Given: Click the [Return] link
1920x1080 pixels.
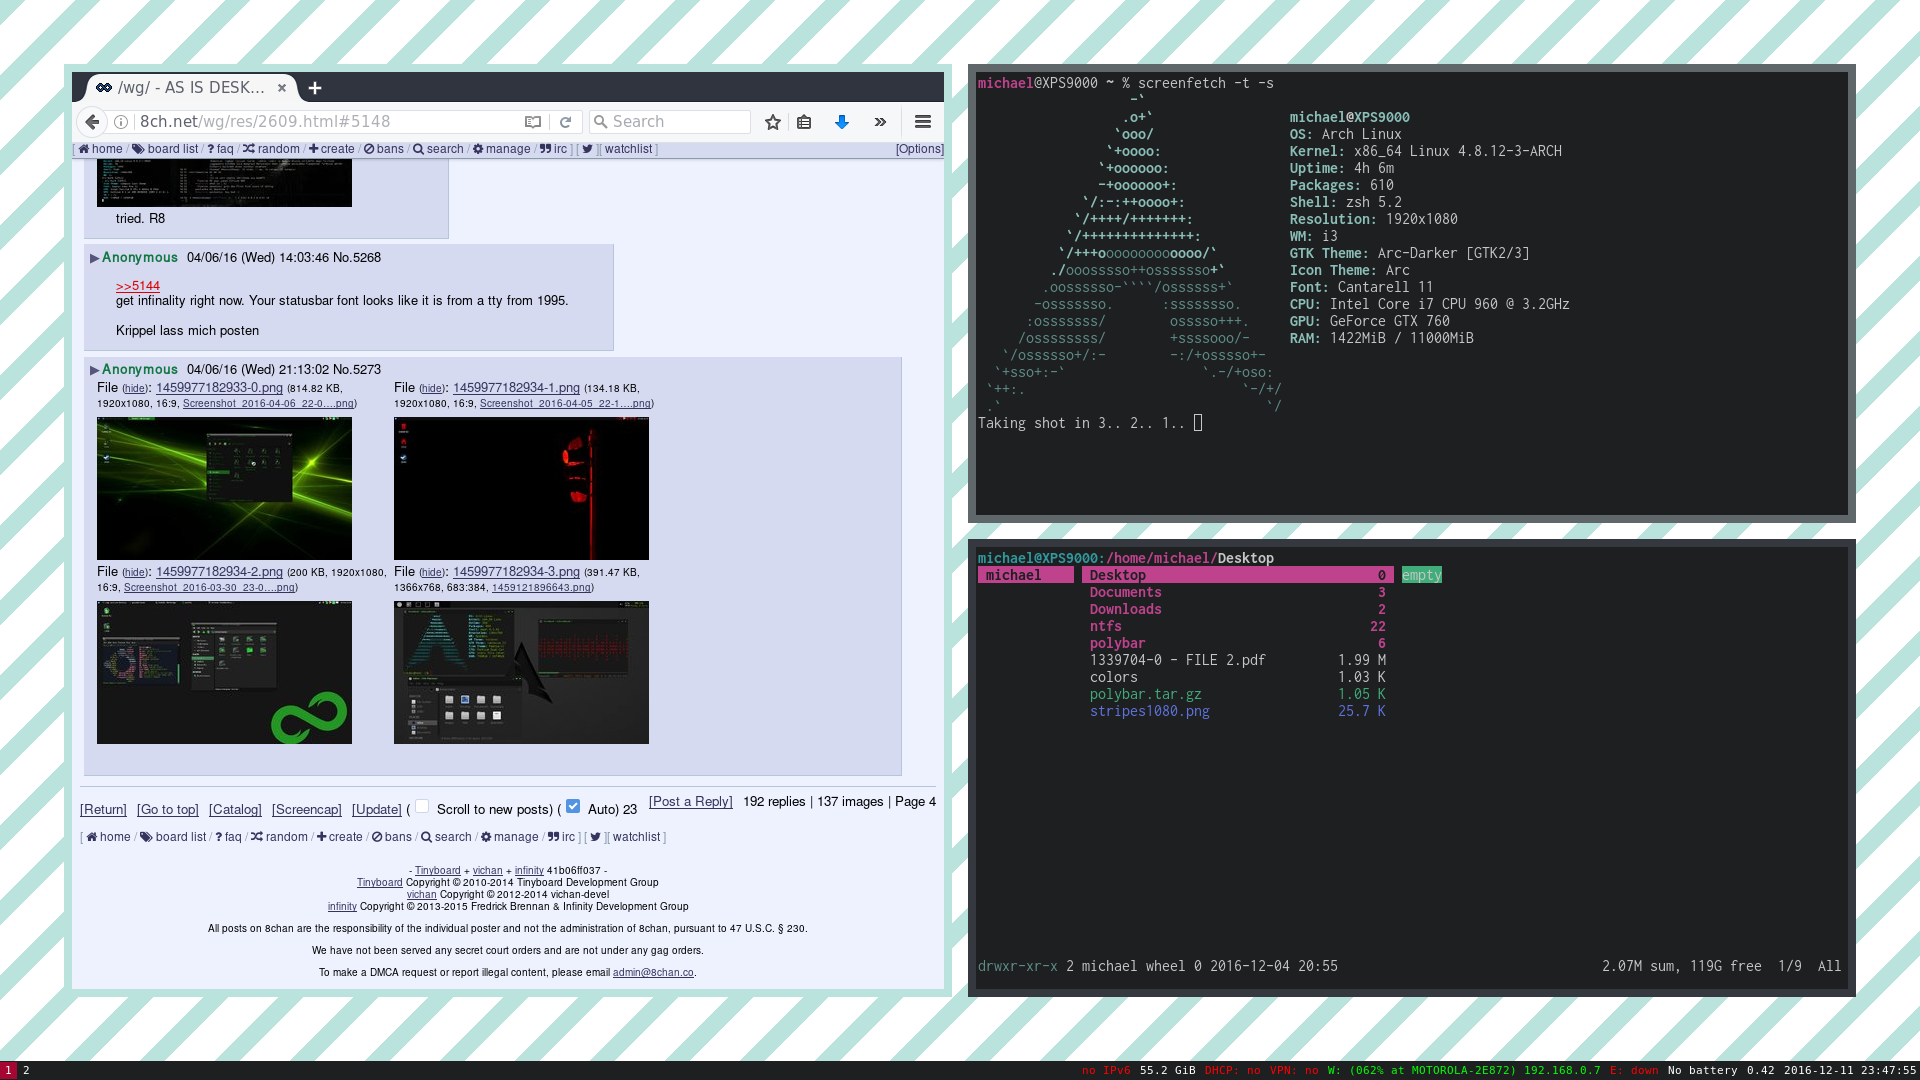Looking at the screenshot, I should pyautogui.click(x=104, y=810).
